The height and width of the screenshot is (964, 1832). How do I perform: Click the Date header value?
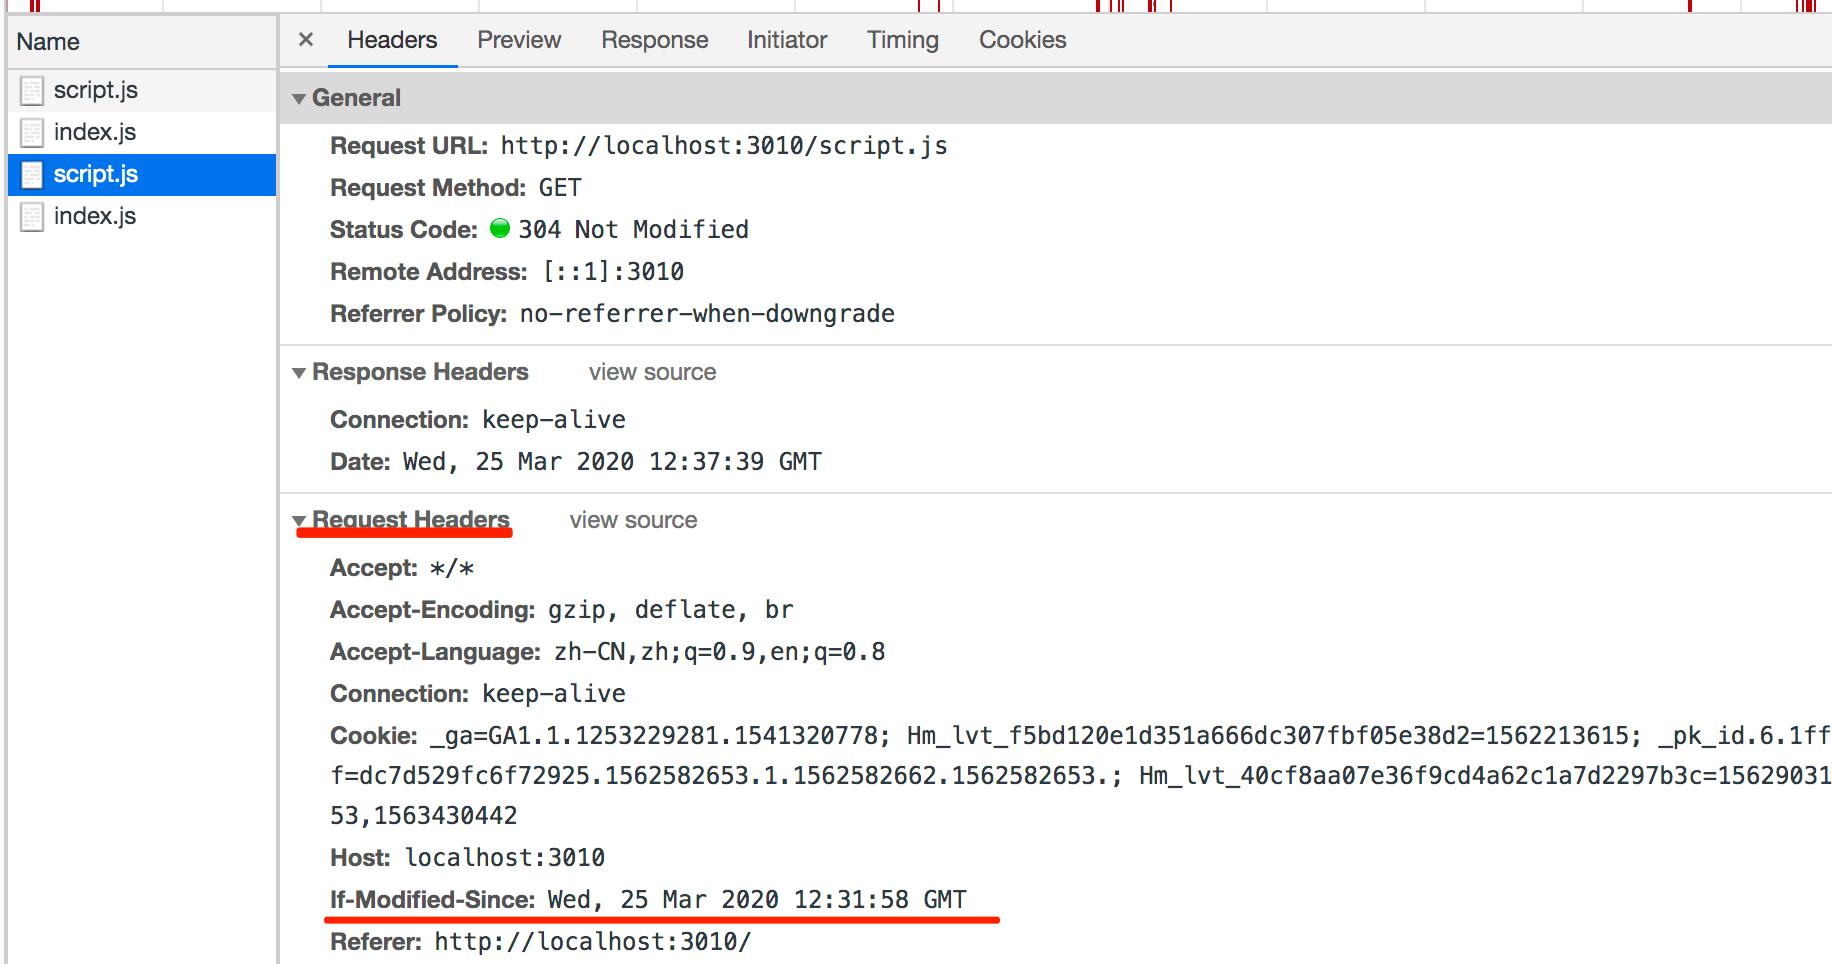[612, 462]
